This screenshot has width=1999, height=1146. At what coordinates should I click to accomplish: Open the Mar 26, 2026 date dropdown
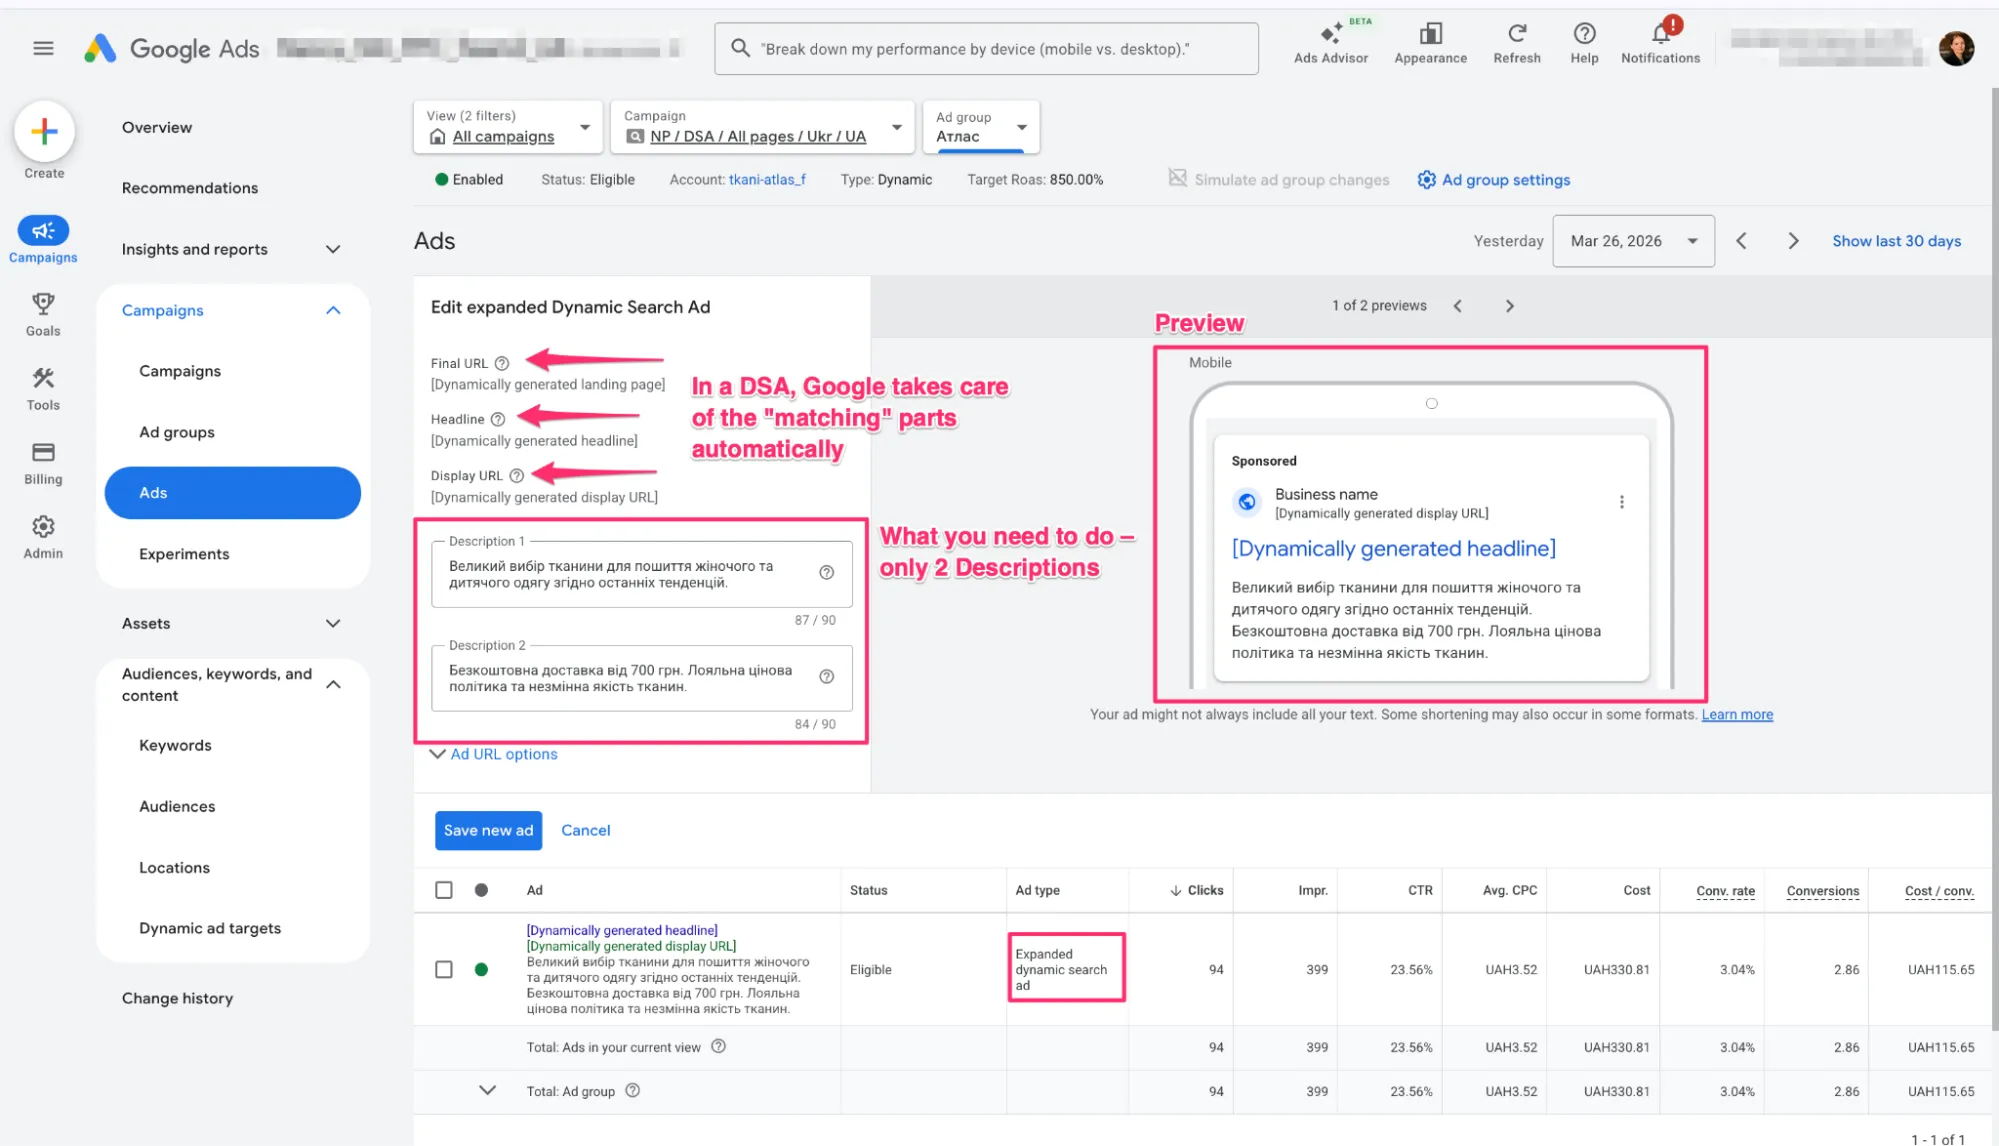click(1633, 241)
